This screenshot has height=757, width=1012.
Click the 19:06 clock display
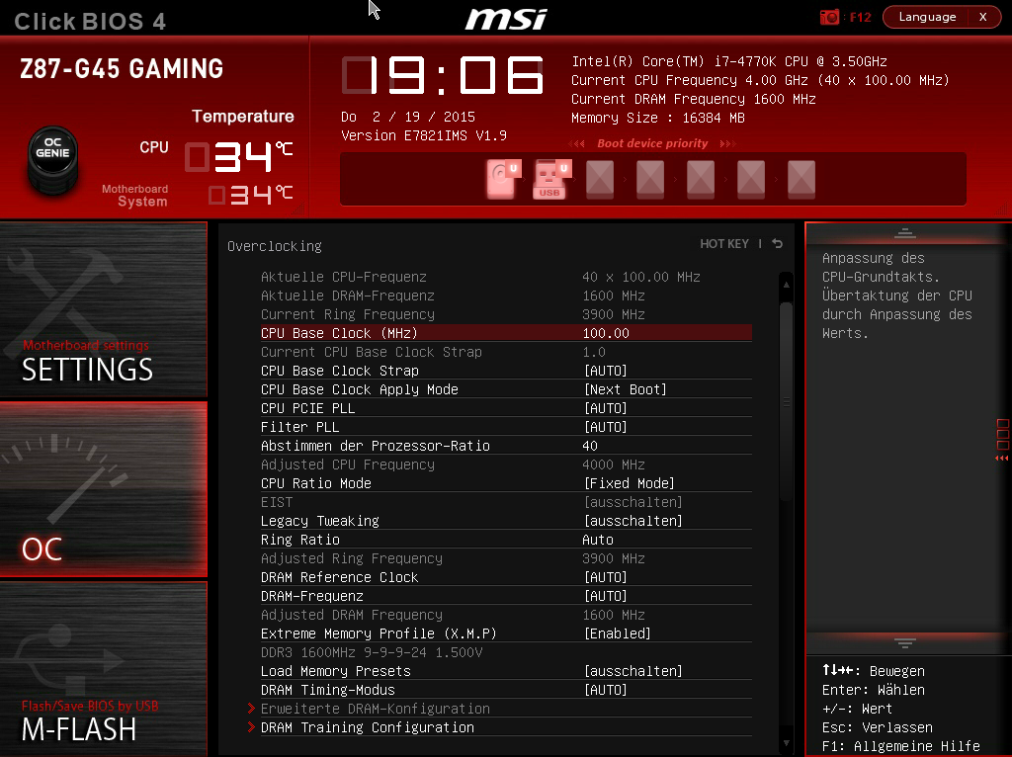click(x=443, y=75)
